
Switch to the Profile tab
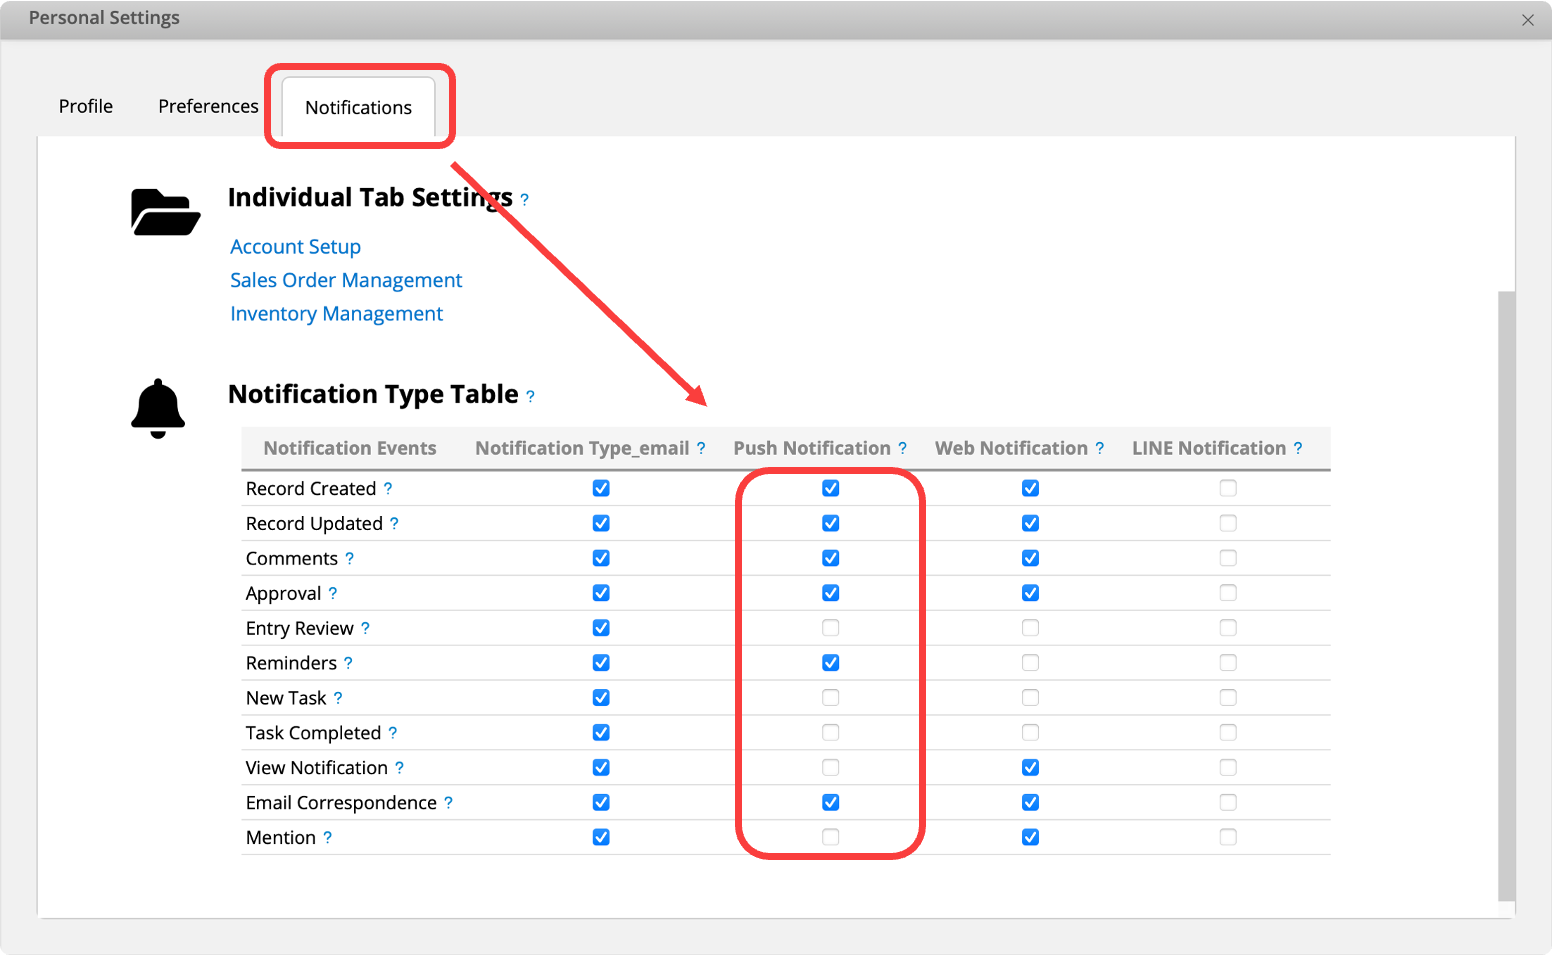pos(86,106)
